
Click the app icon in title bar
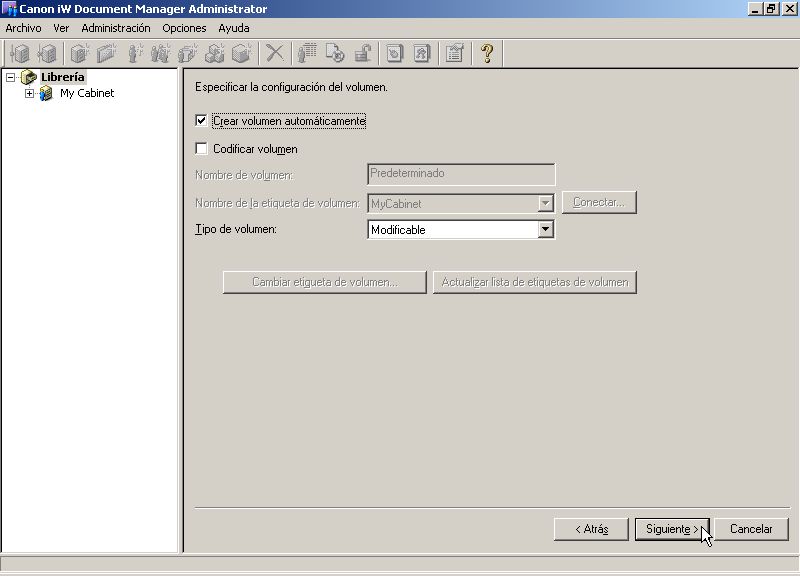coord(9,9)
